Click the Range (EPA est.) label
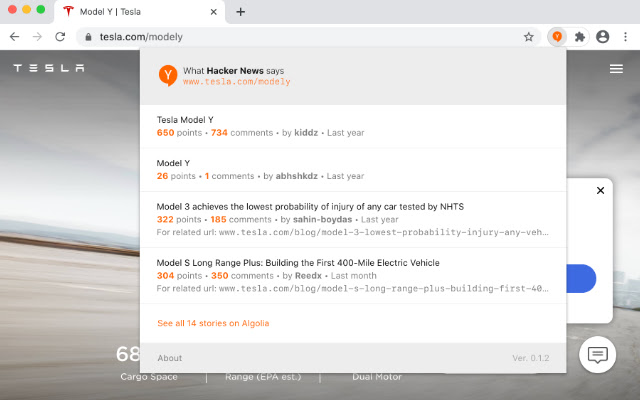 tap(263, 377)
